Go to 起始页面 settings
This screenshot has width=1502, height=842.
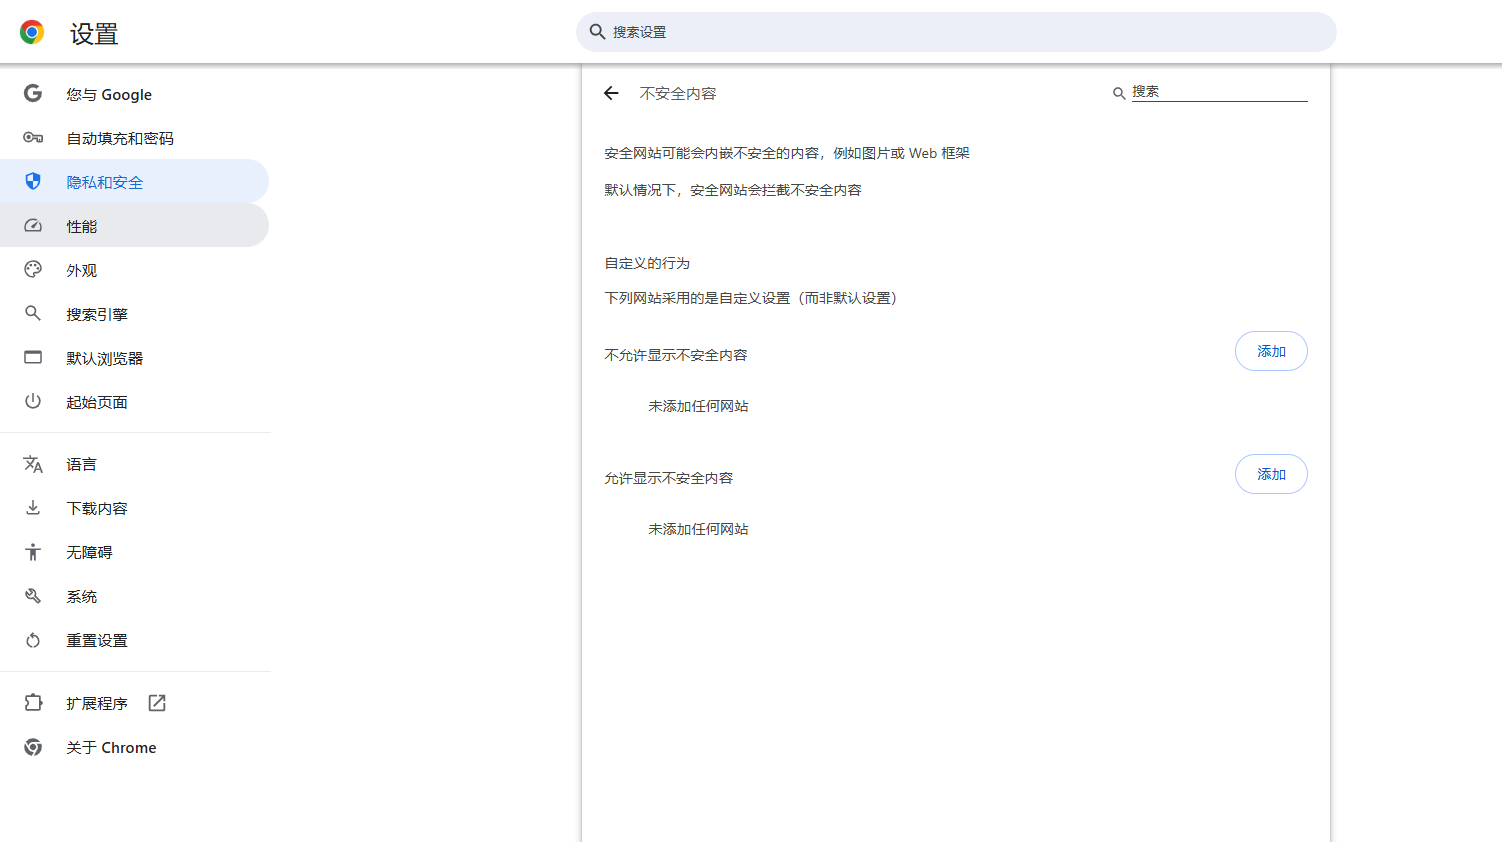tap(97, 402)
